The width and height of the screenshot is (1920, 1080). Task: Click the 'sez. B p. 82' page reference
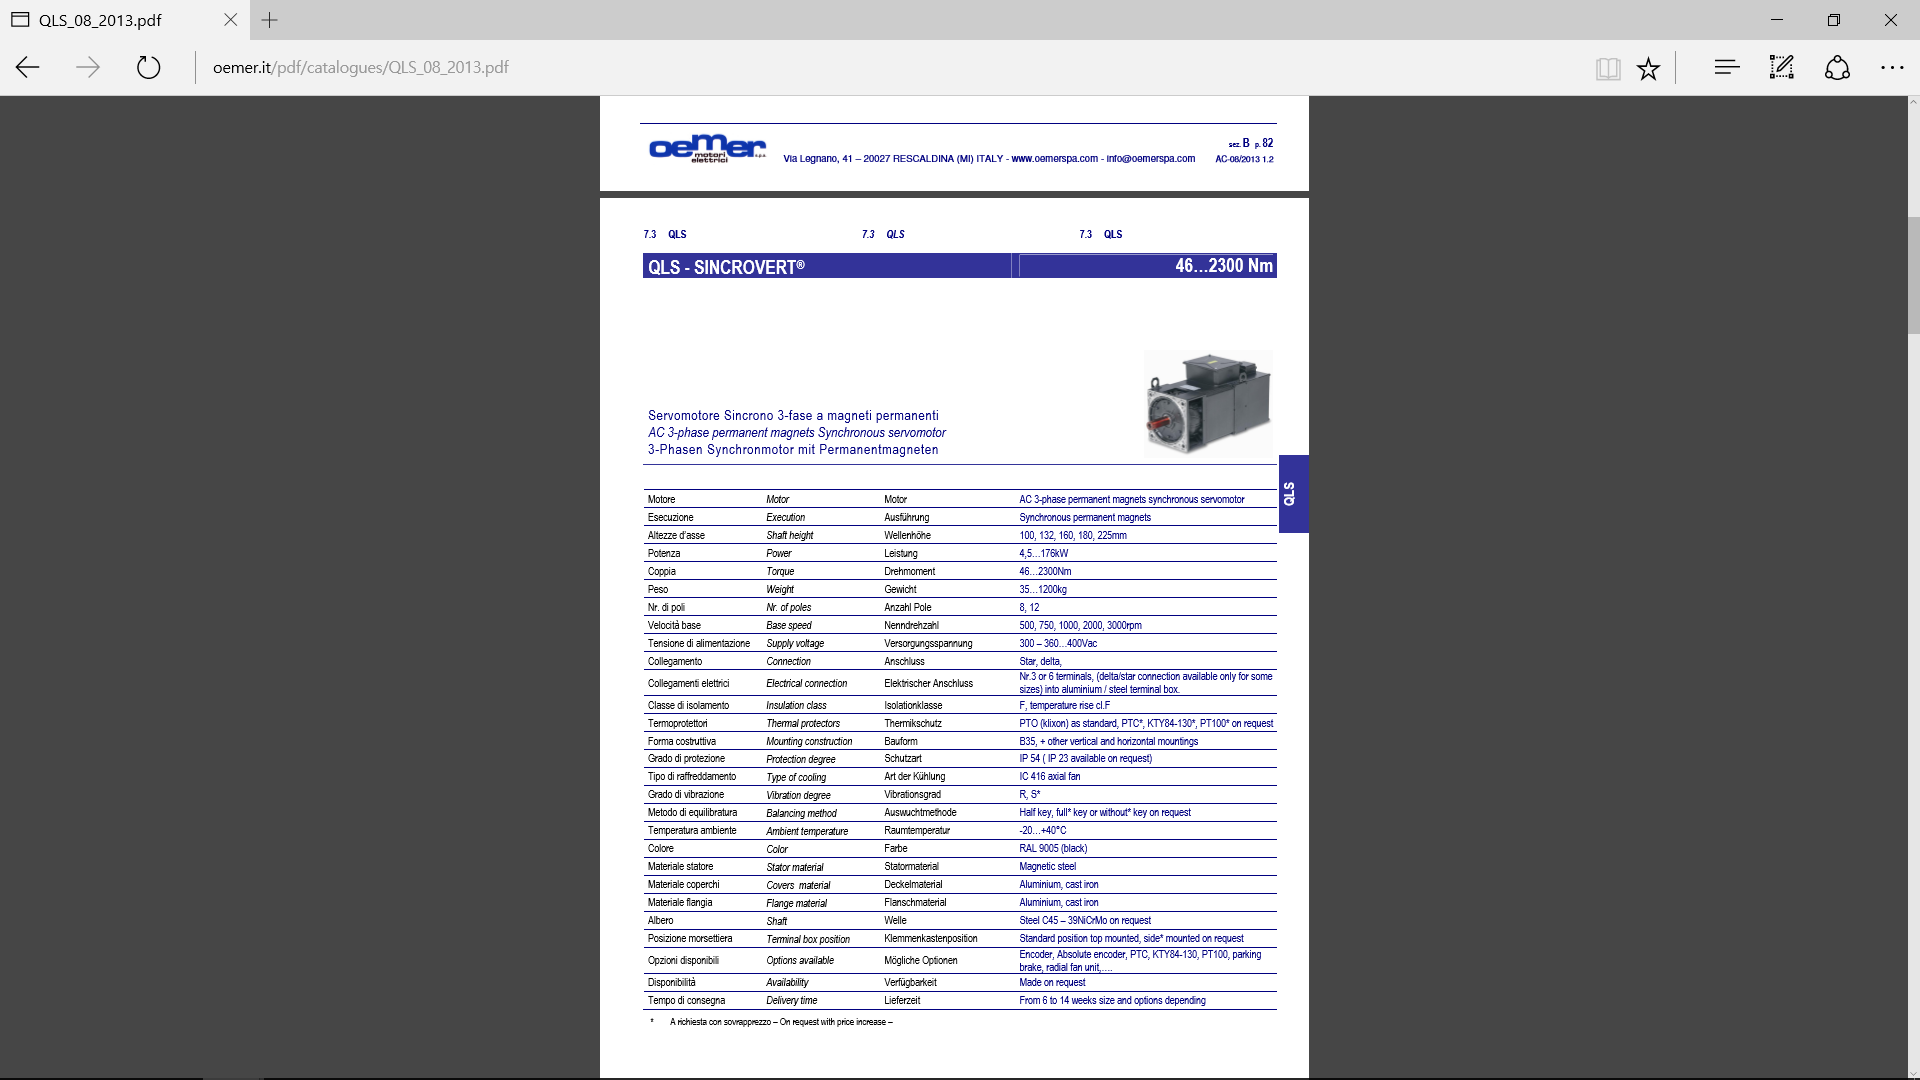1251,143
